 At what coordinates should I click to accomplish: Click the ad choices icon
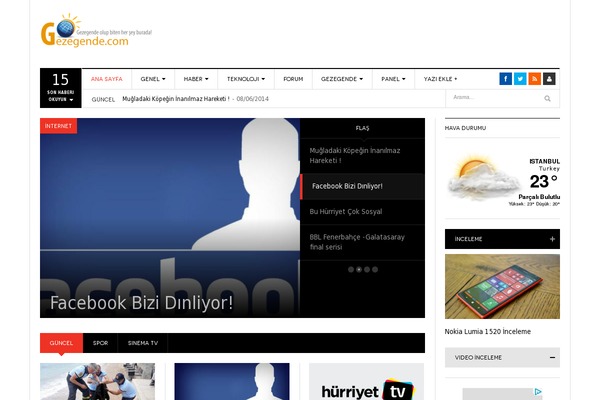click(x=538, y=392)
